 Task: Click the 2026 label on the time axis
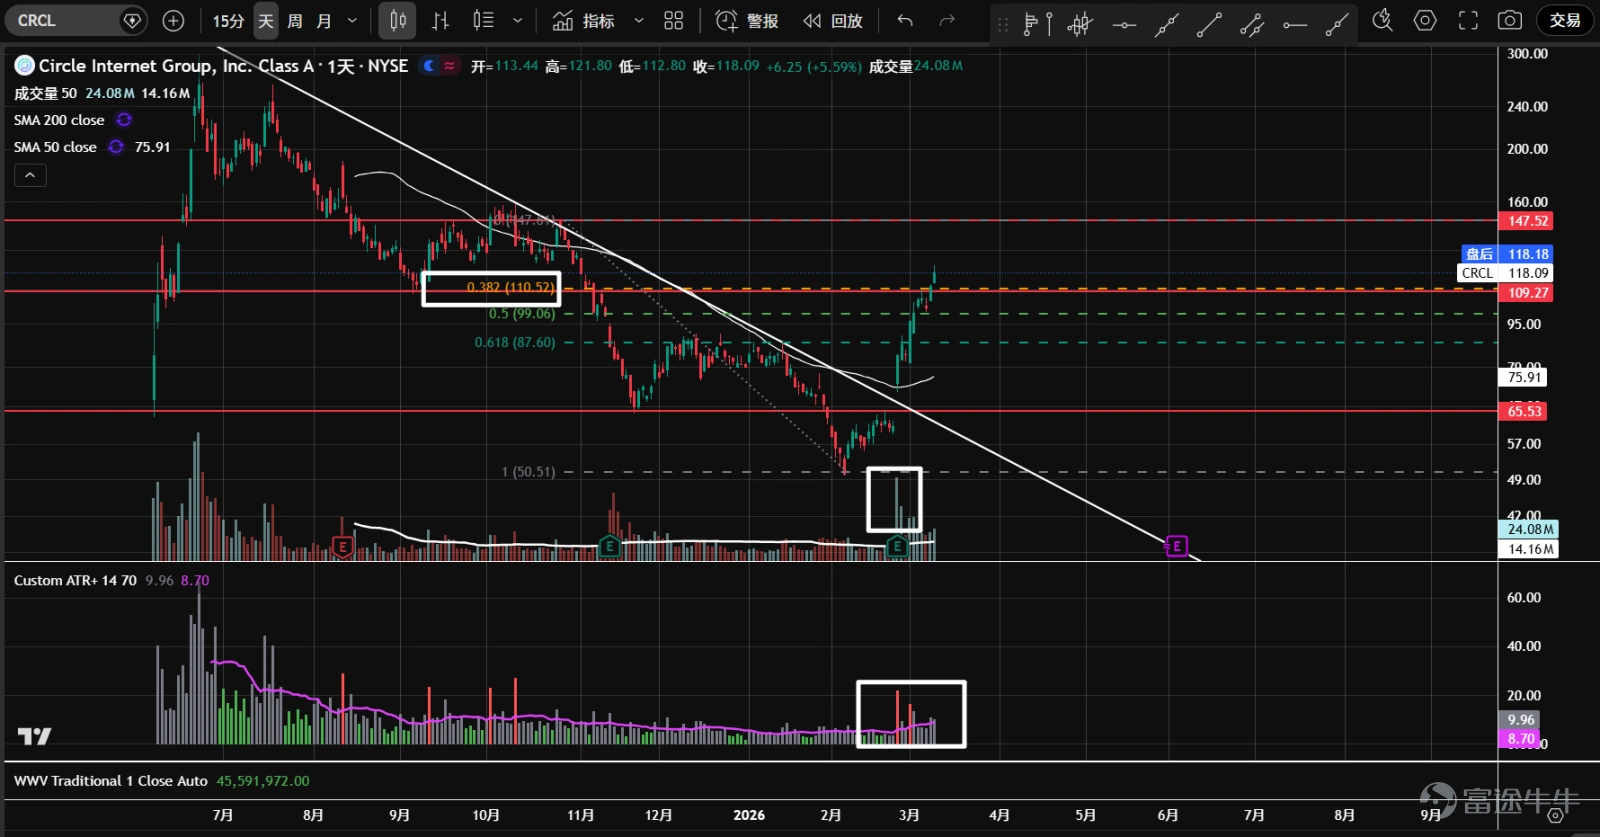(749, 815)
